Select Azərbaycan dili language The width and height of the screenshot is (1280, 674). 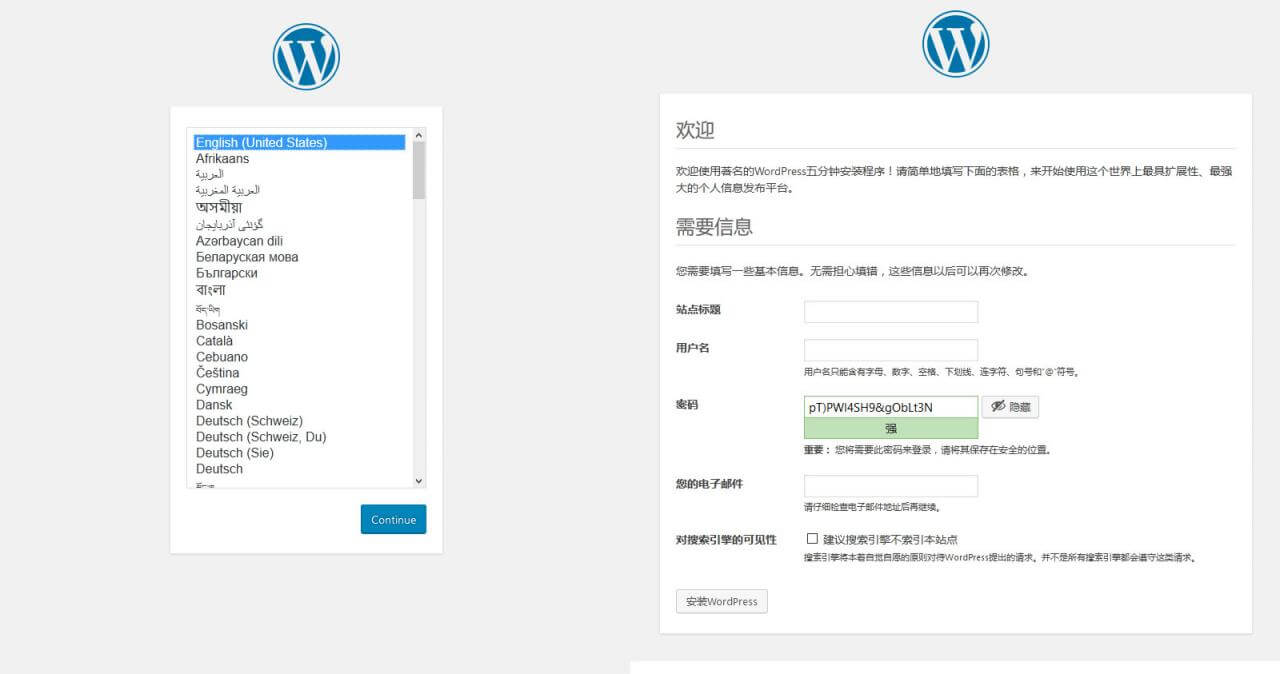238,240
